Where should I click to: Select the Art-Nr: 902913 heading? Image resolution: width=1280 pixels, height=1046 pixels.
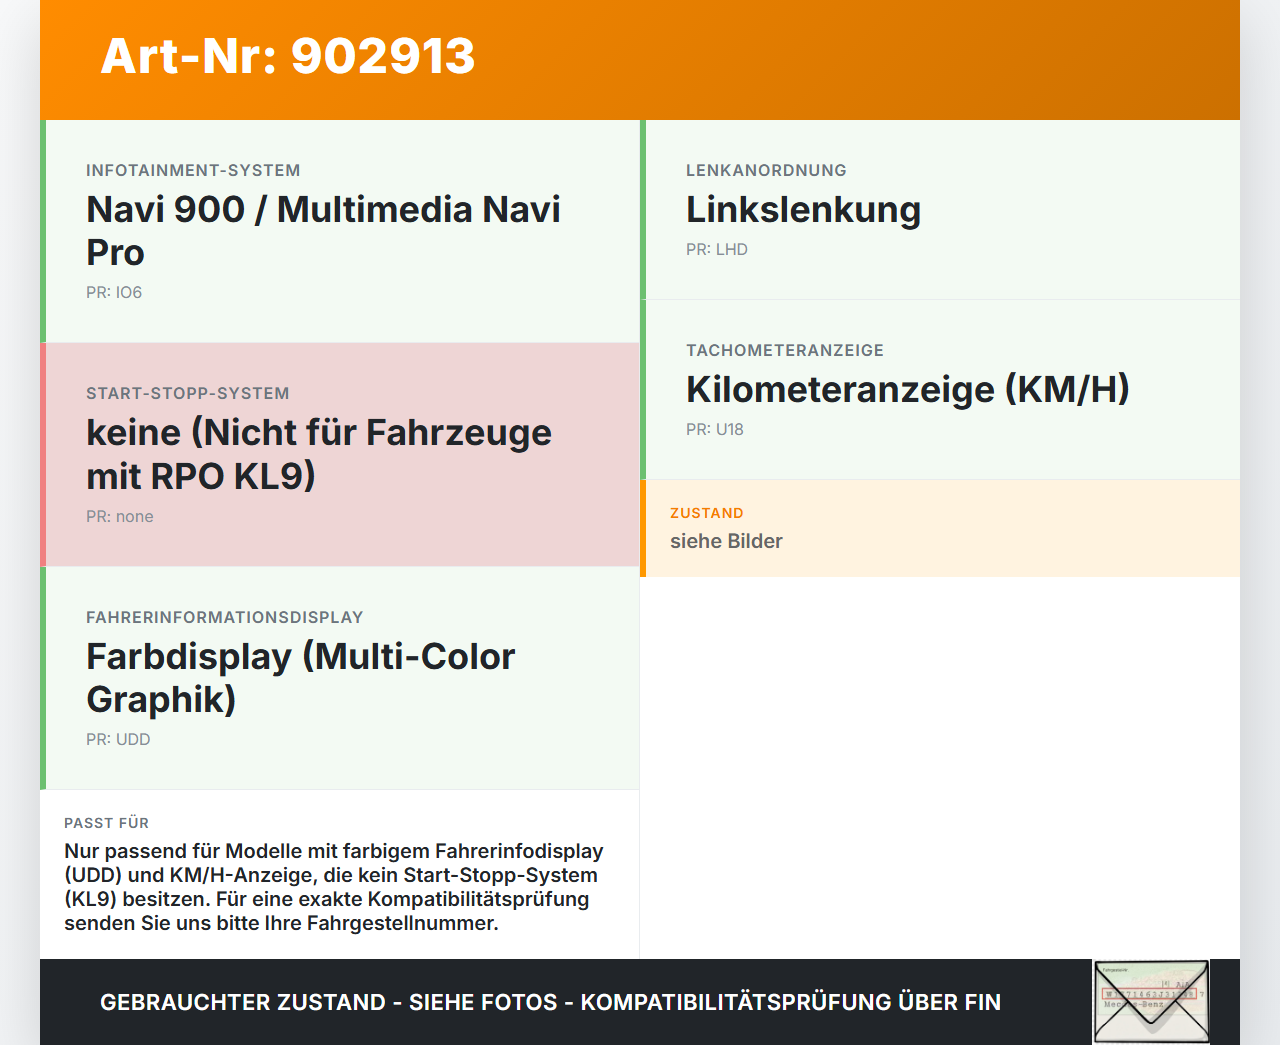click(x=288, y=56)
